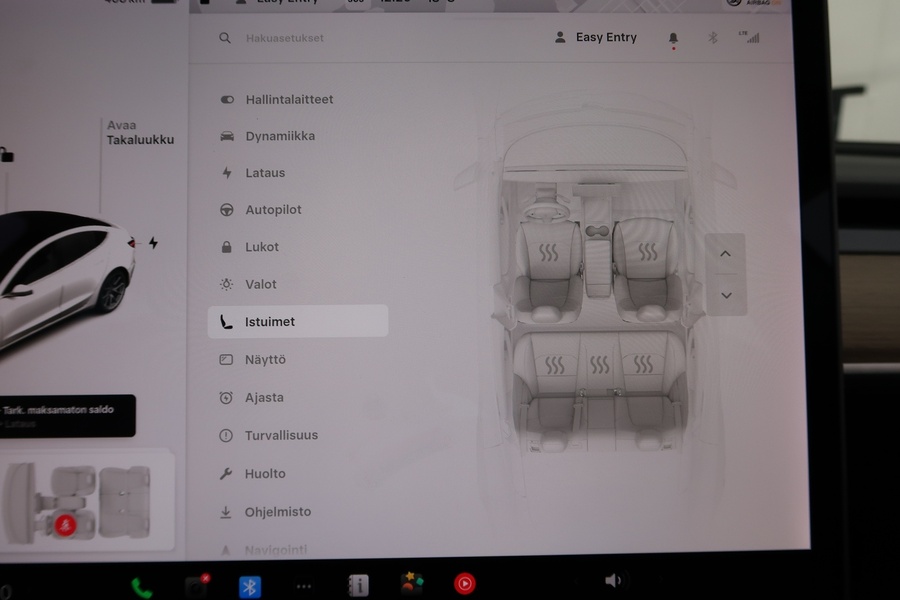Click the down chevron beside the car diagram
Screen dimensions: 900x600
click(726, 295)
